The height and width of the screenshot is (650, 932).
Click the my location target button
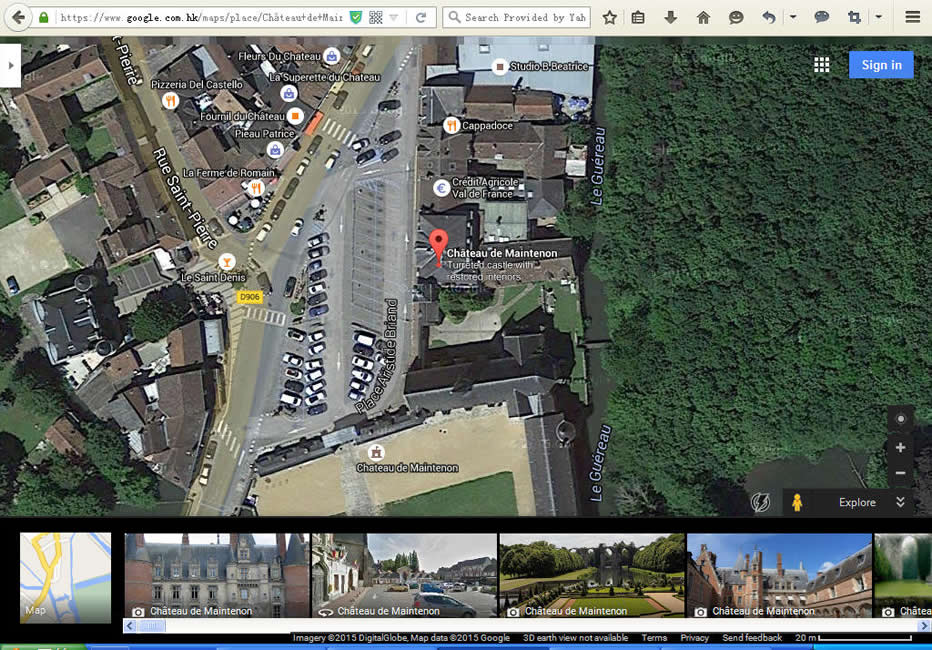pyautogui.click(x=900, y=419)
